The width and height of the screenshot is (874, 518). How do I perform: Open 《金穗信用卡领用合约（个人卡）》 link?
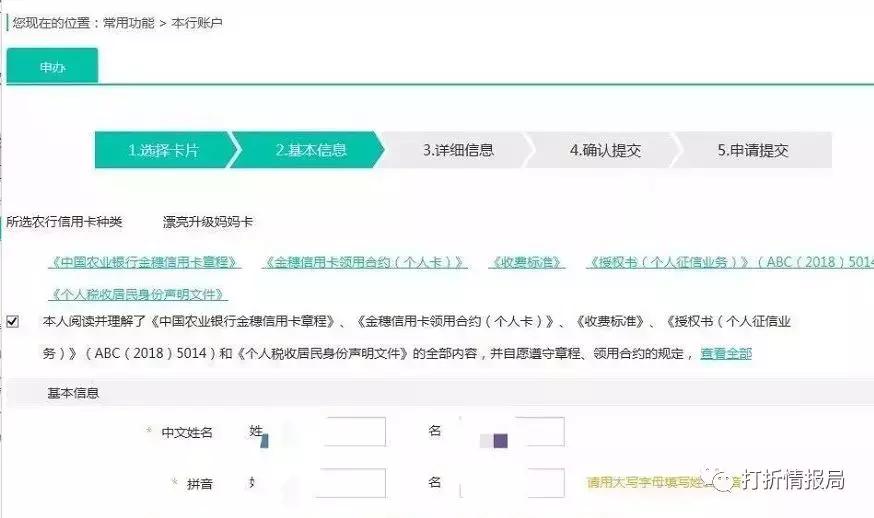click(x=365, y=262)
